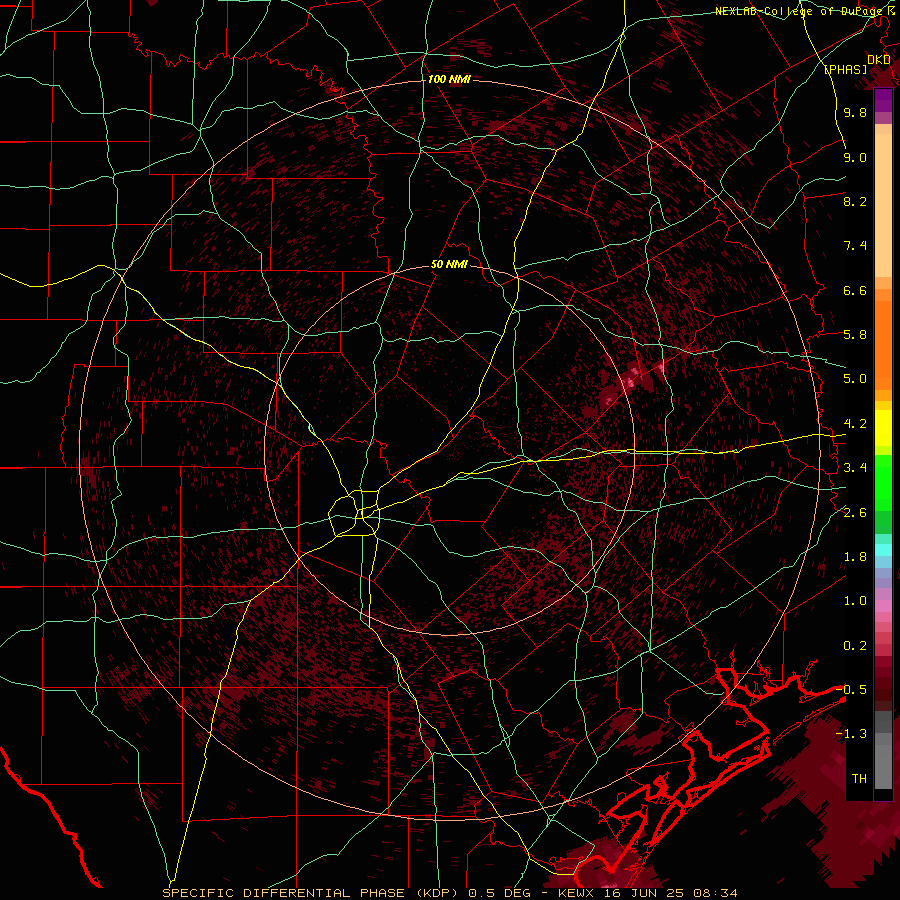The image size is (900, 900).
Task: Click the DKD product label
Action: pyautogui.click(x=879, y=60)
